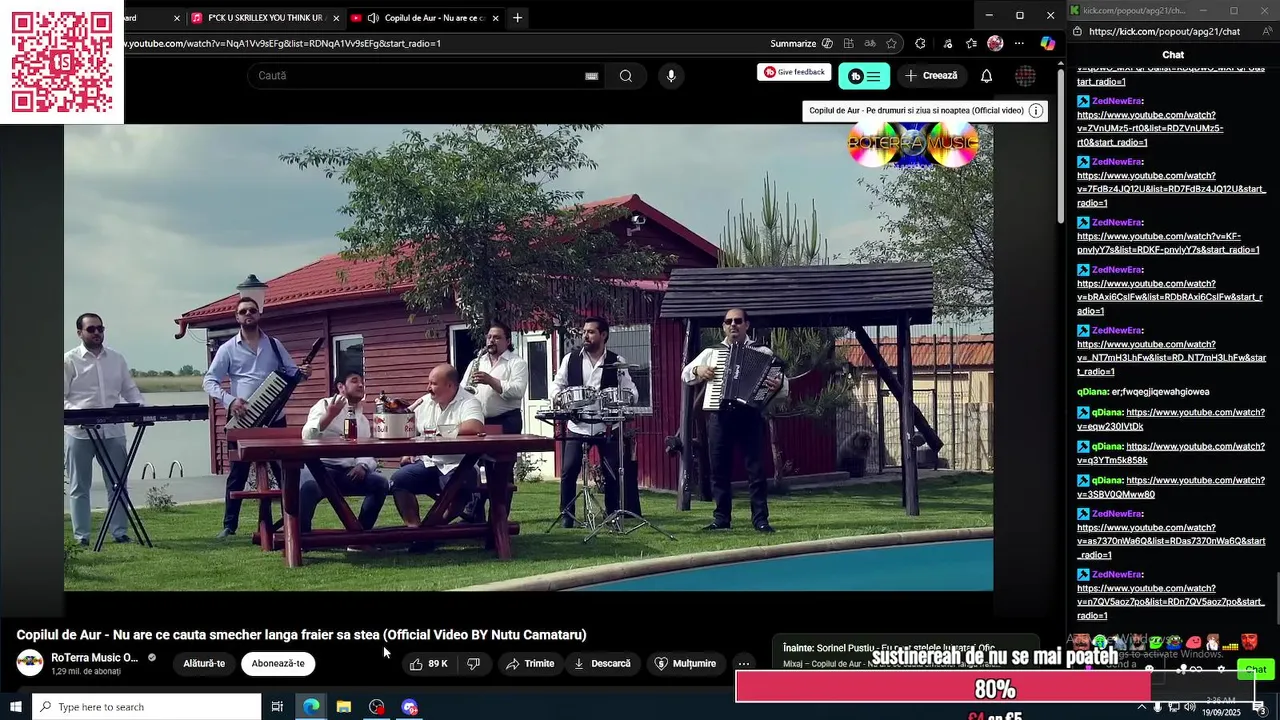Click qDiana username on er;fwqegjiqewahgiowea message
The height and width of the screenshot is (720, 1280).
(1093, 392)
